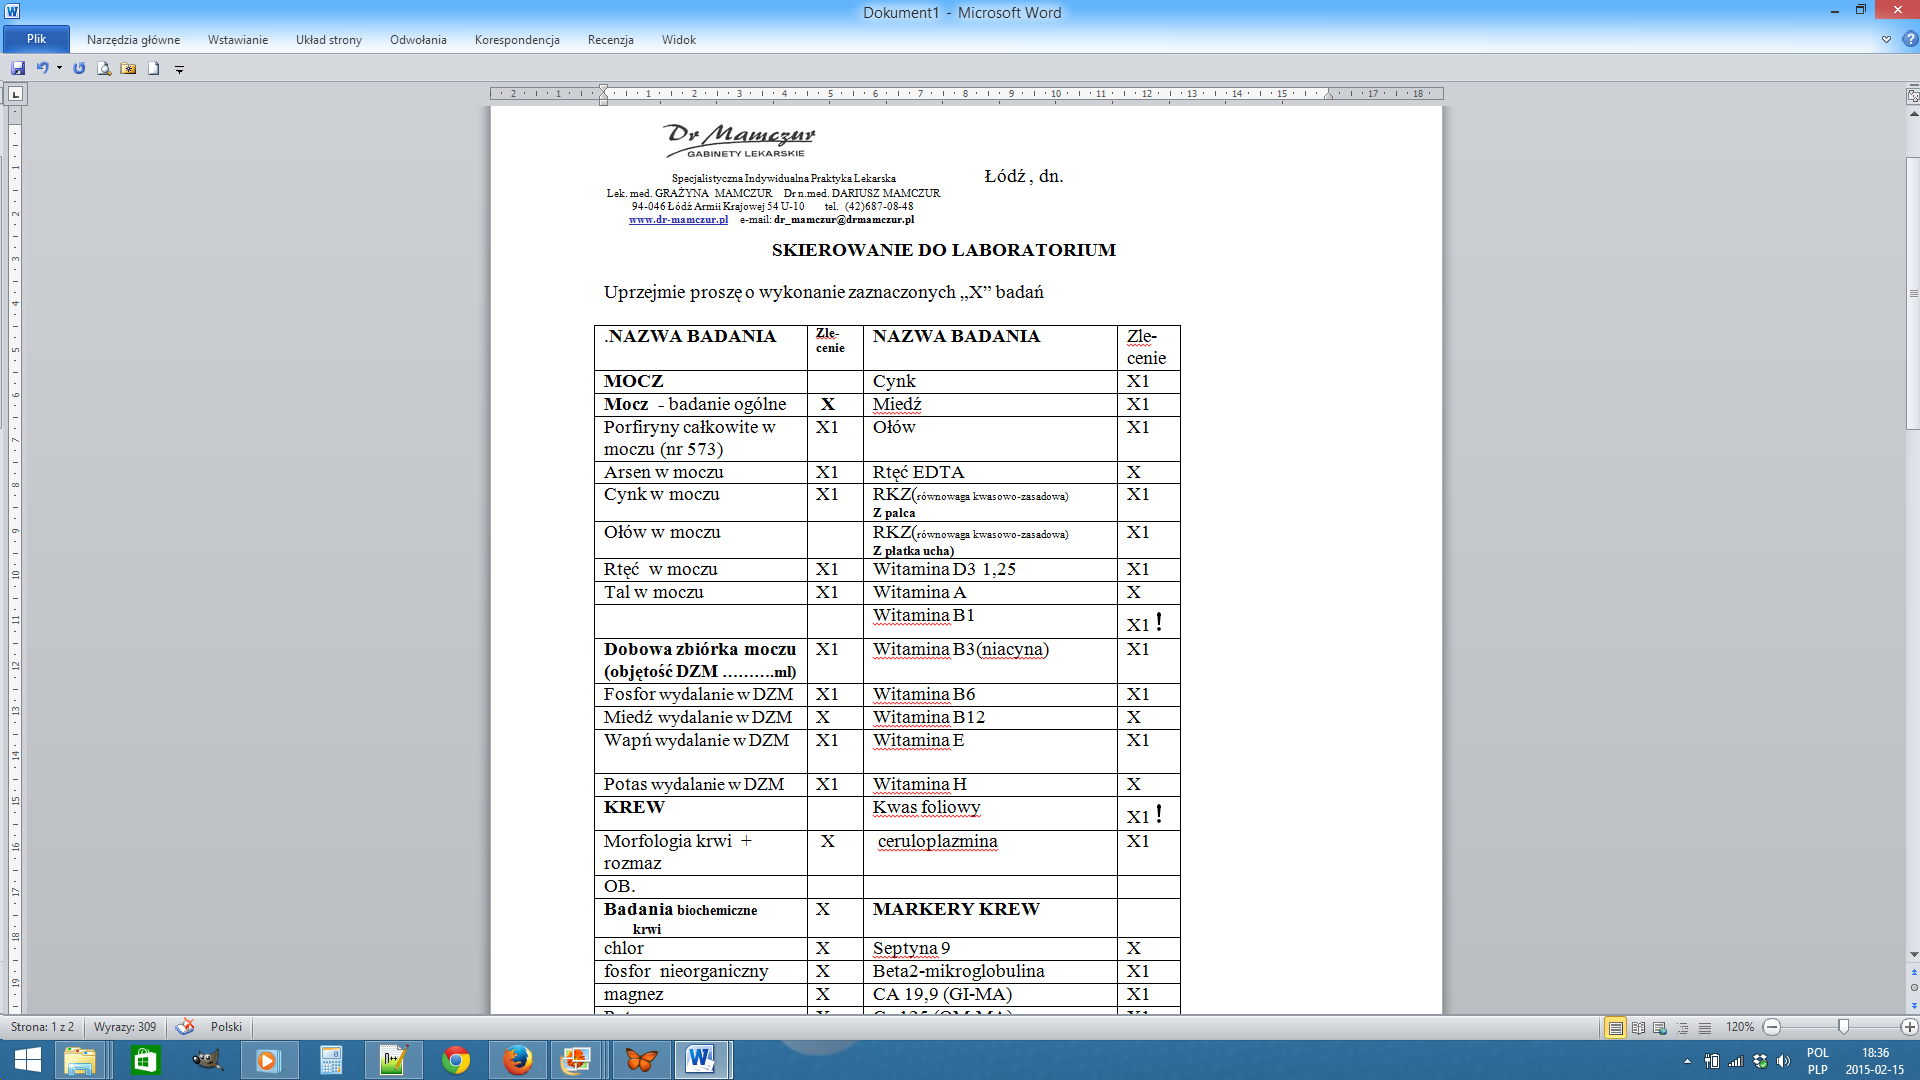Click the Dropbox icon in system tray
The width and height of the screenshot is (1920, 1080).
point(1760,1061)
